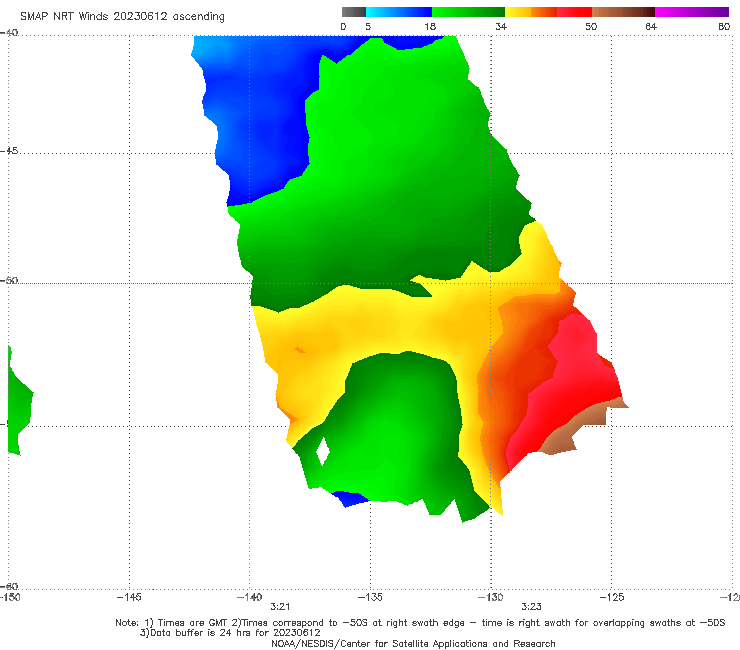Pick the brown colorbar segment
Screen dimensions: 740x650
(x=623, y=12)
